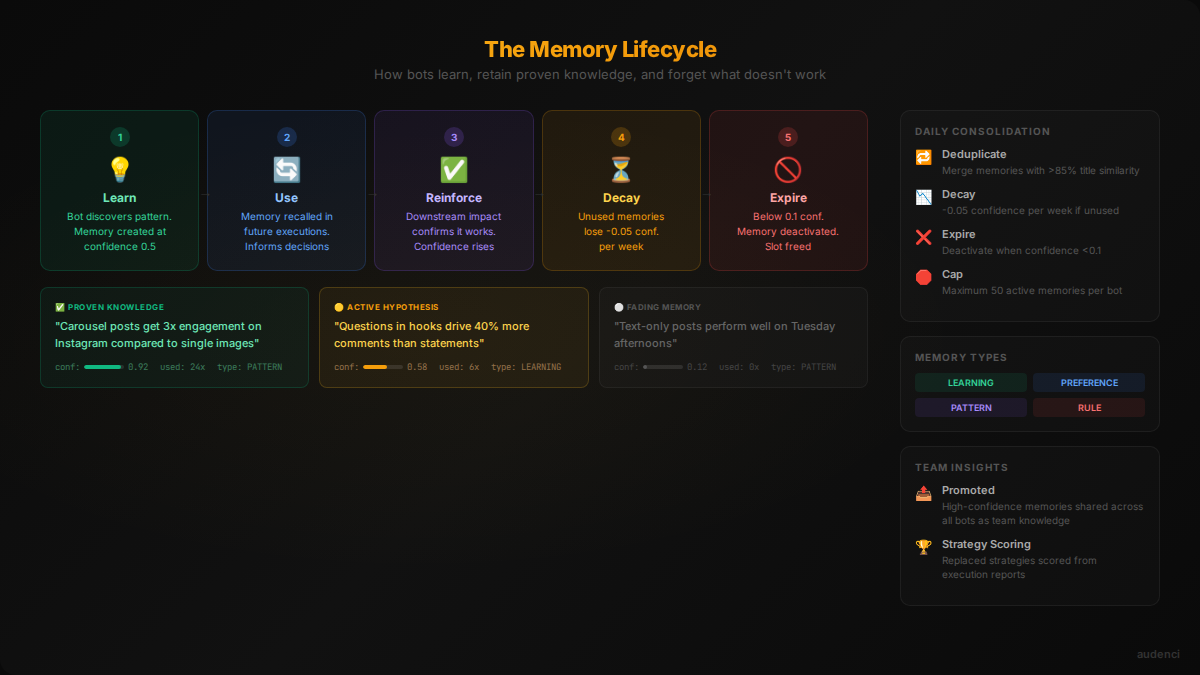
Task: Click the Cap stop sign icon
Action: pos(923,278)
